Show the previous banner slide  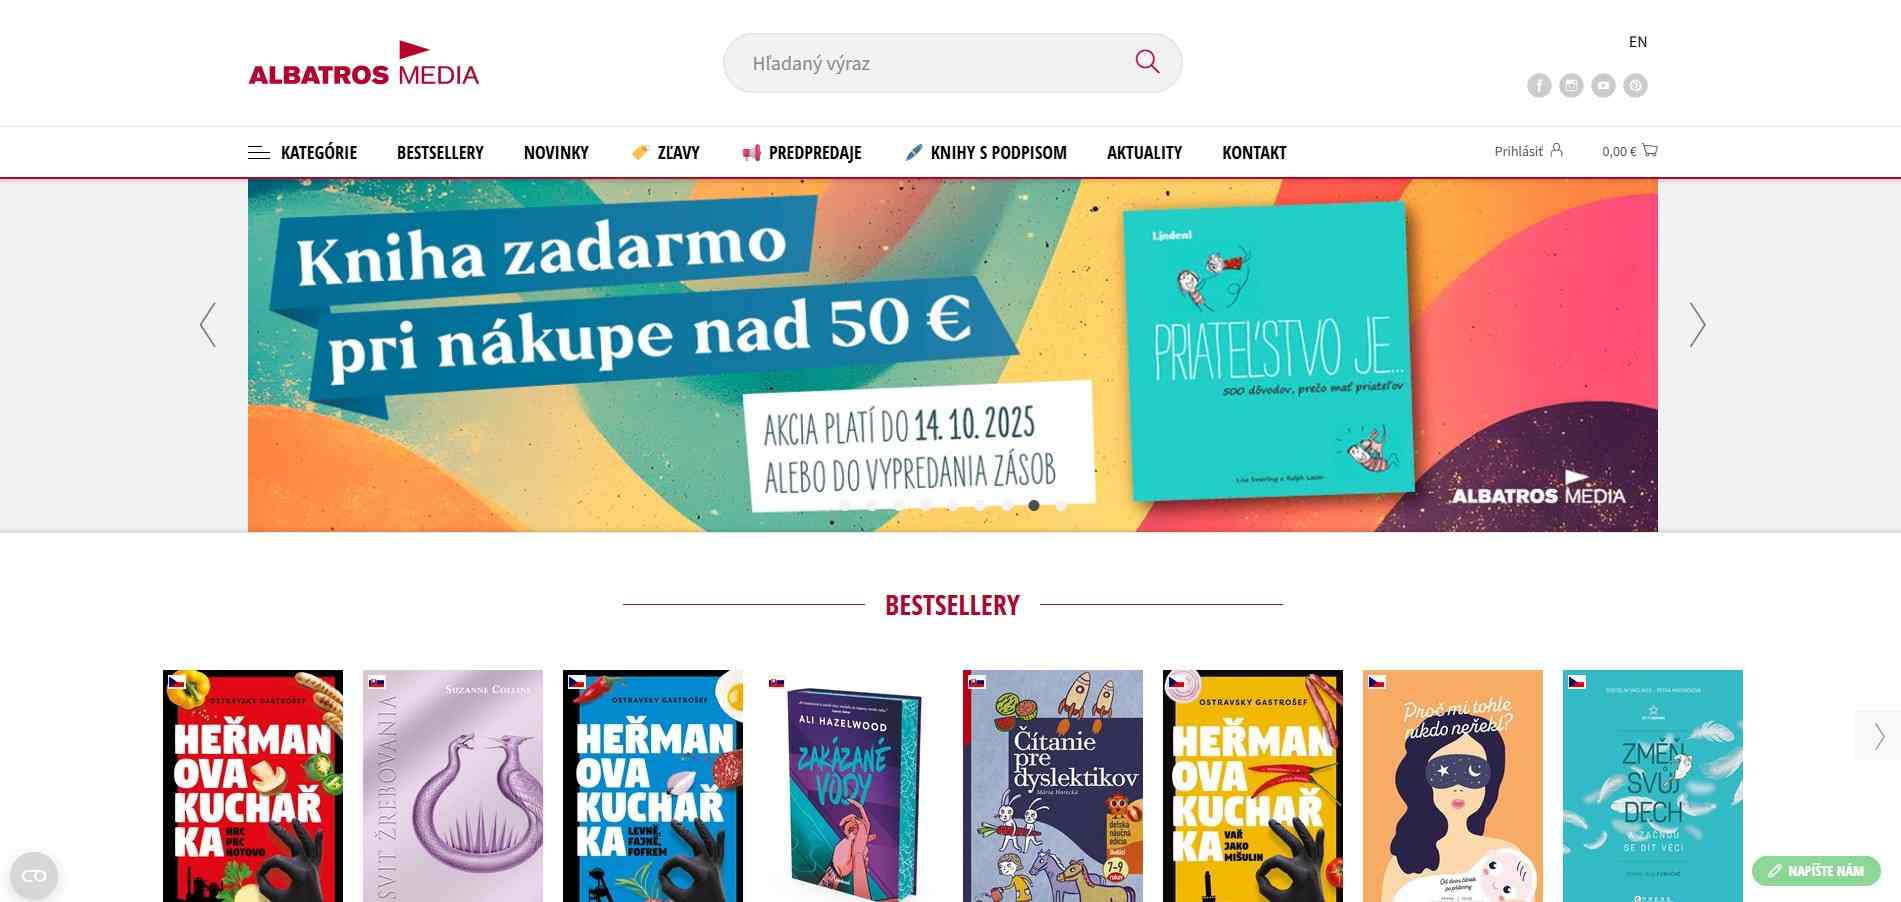tap(208, 325)
